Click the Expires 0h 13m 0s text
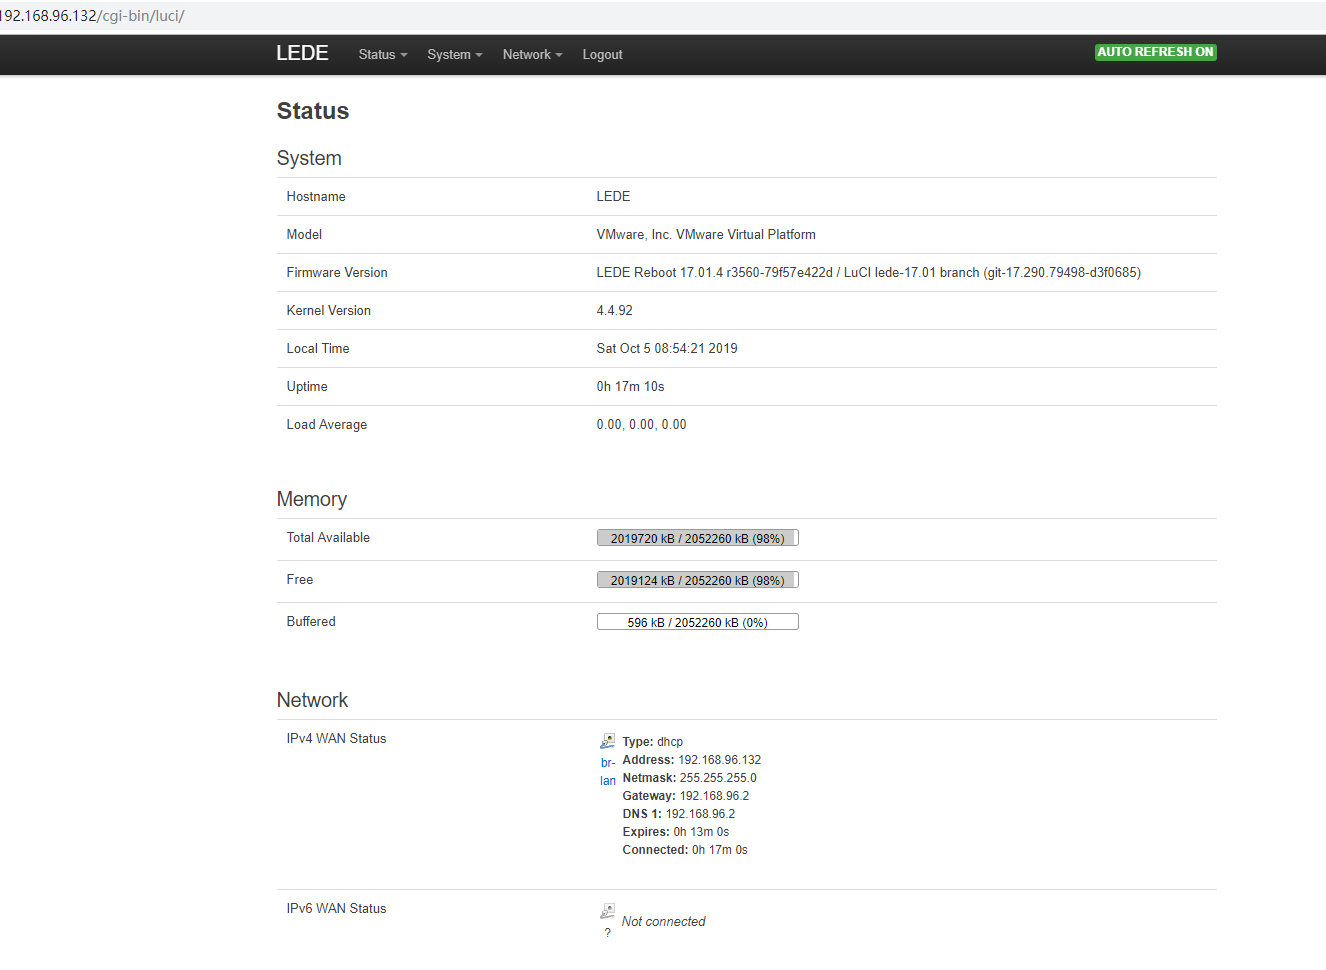The height and width of the screenshot is (970, 1326). [675, 832]
